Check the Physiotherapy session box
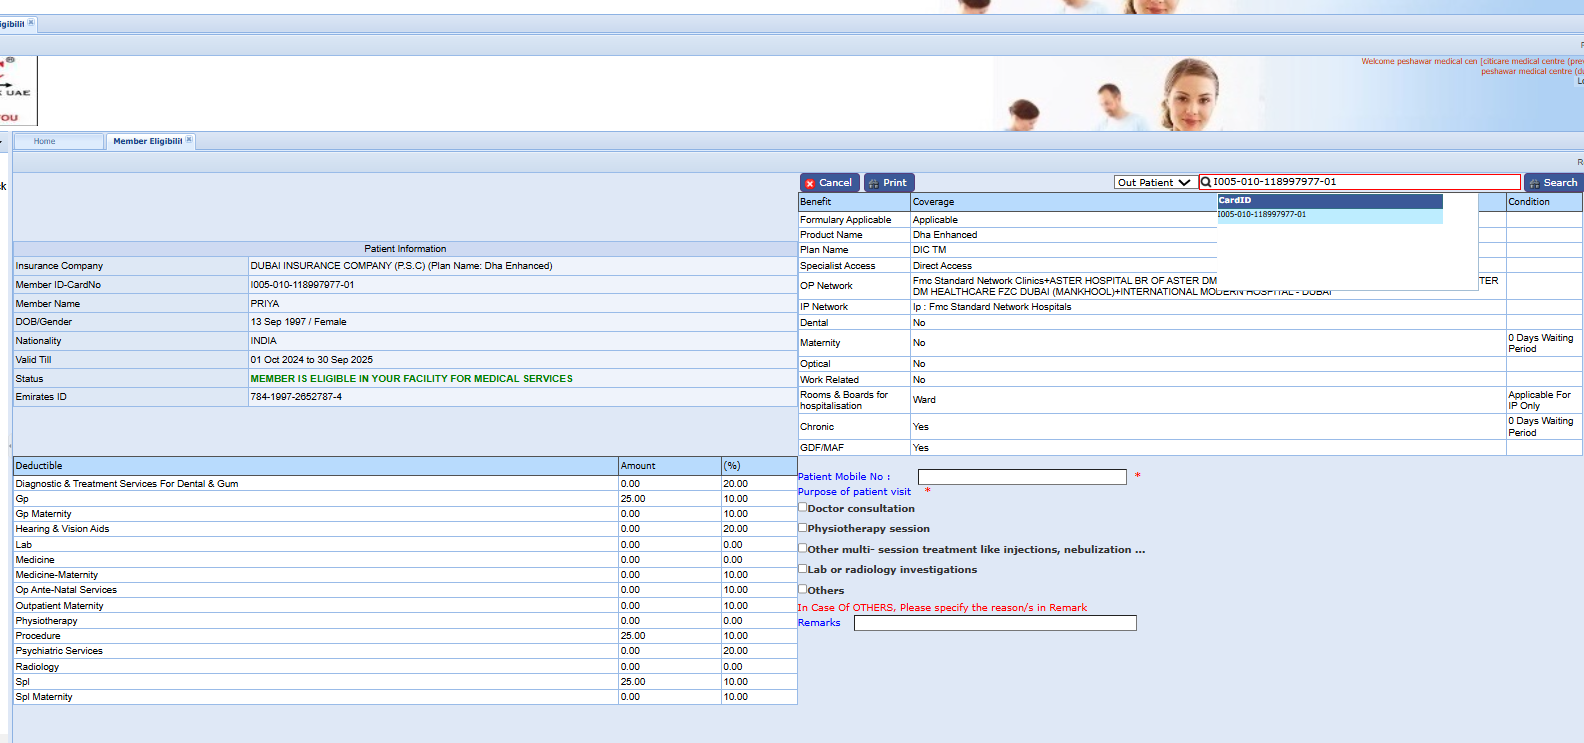This screenshot has width=1584, height=743. click(802, 527)
